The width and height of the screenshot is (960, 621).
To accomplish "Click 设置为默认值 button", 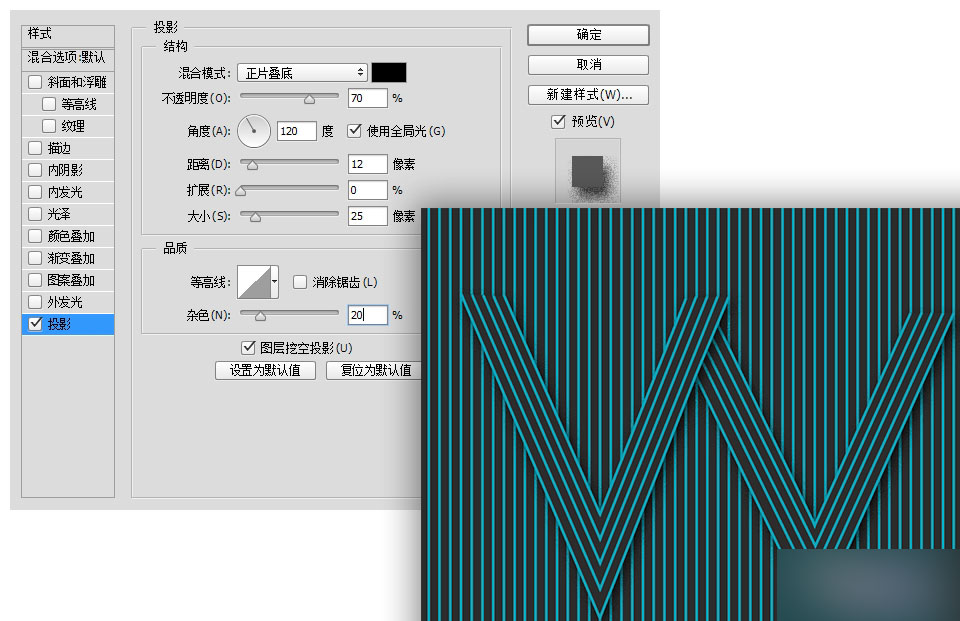I will (265, 371).
